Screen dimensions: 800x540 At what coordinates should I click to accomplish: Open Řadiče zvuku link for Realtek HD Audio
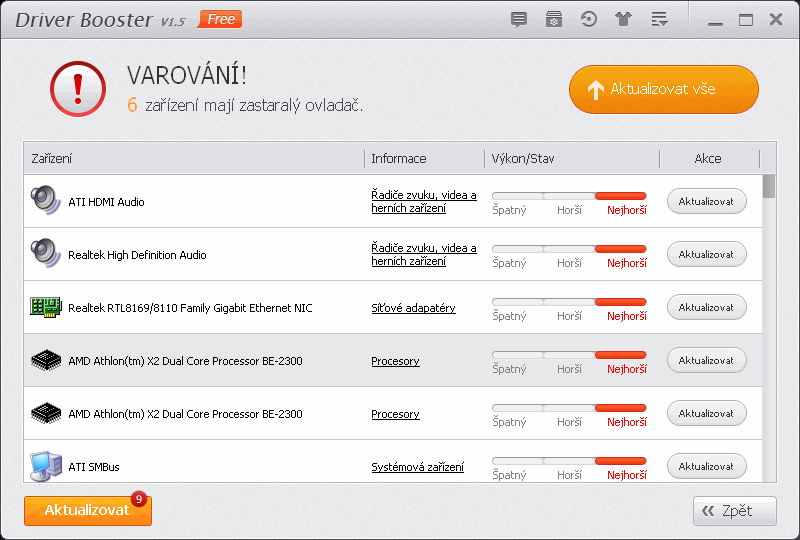pos(423,255)
